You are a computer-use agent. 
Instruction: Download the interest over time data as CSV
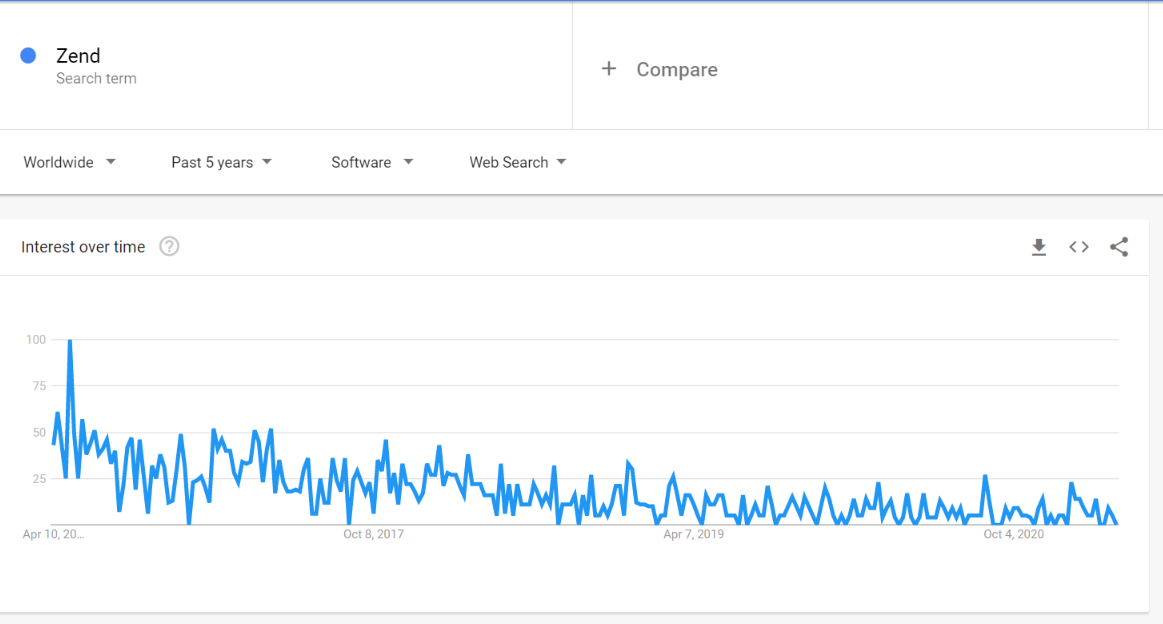tap(1039, 247)
